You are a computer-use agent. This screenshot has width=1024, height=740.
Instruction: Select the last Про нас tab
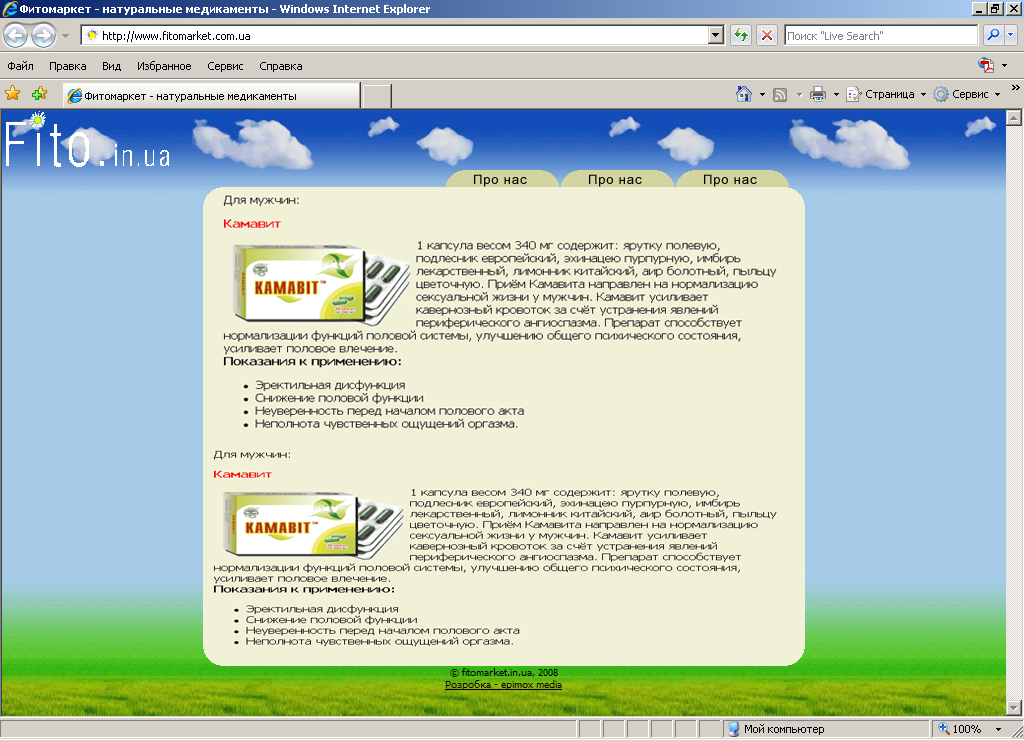(731, 180)
